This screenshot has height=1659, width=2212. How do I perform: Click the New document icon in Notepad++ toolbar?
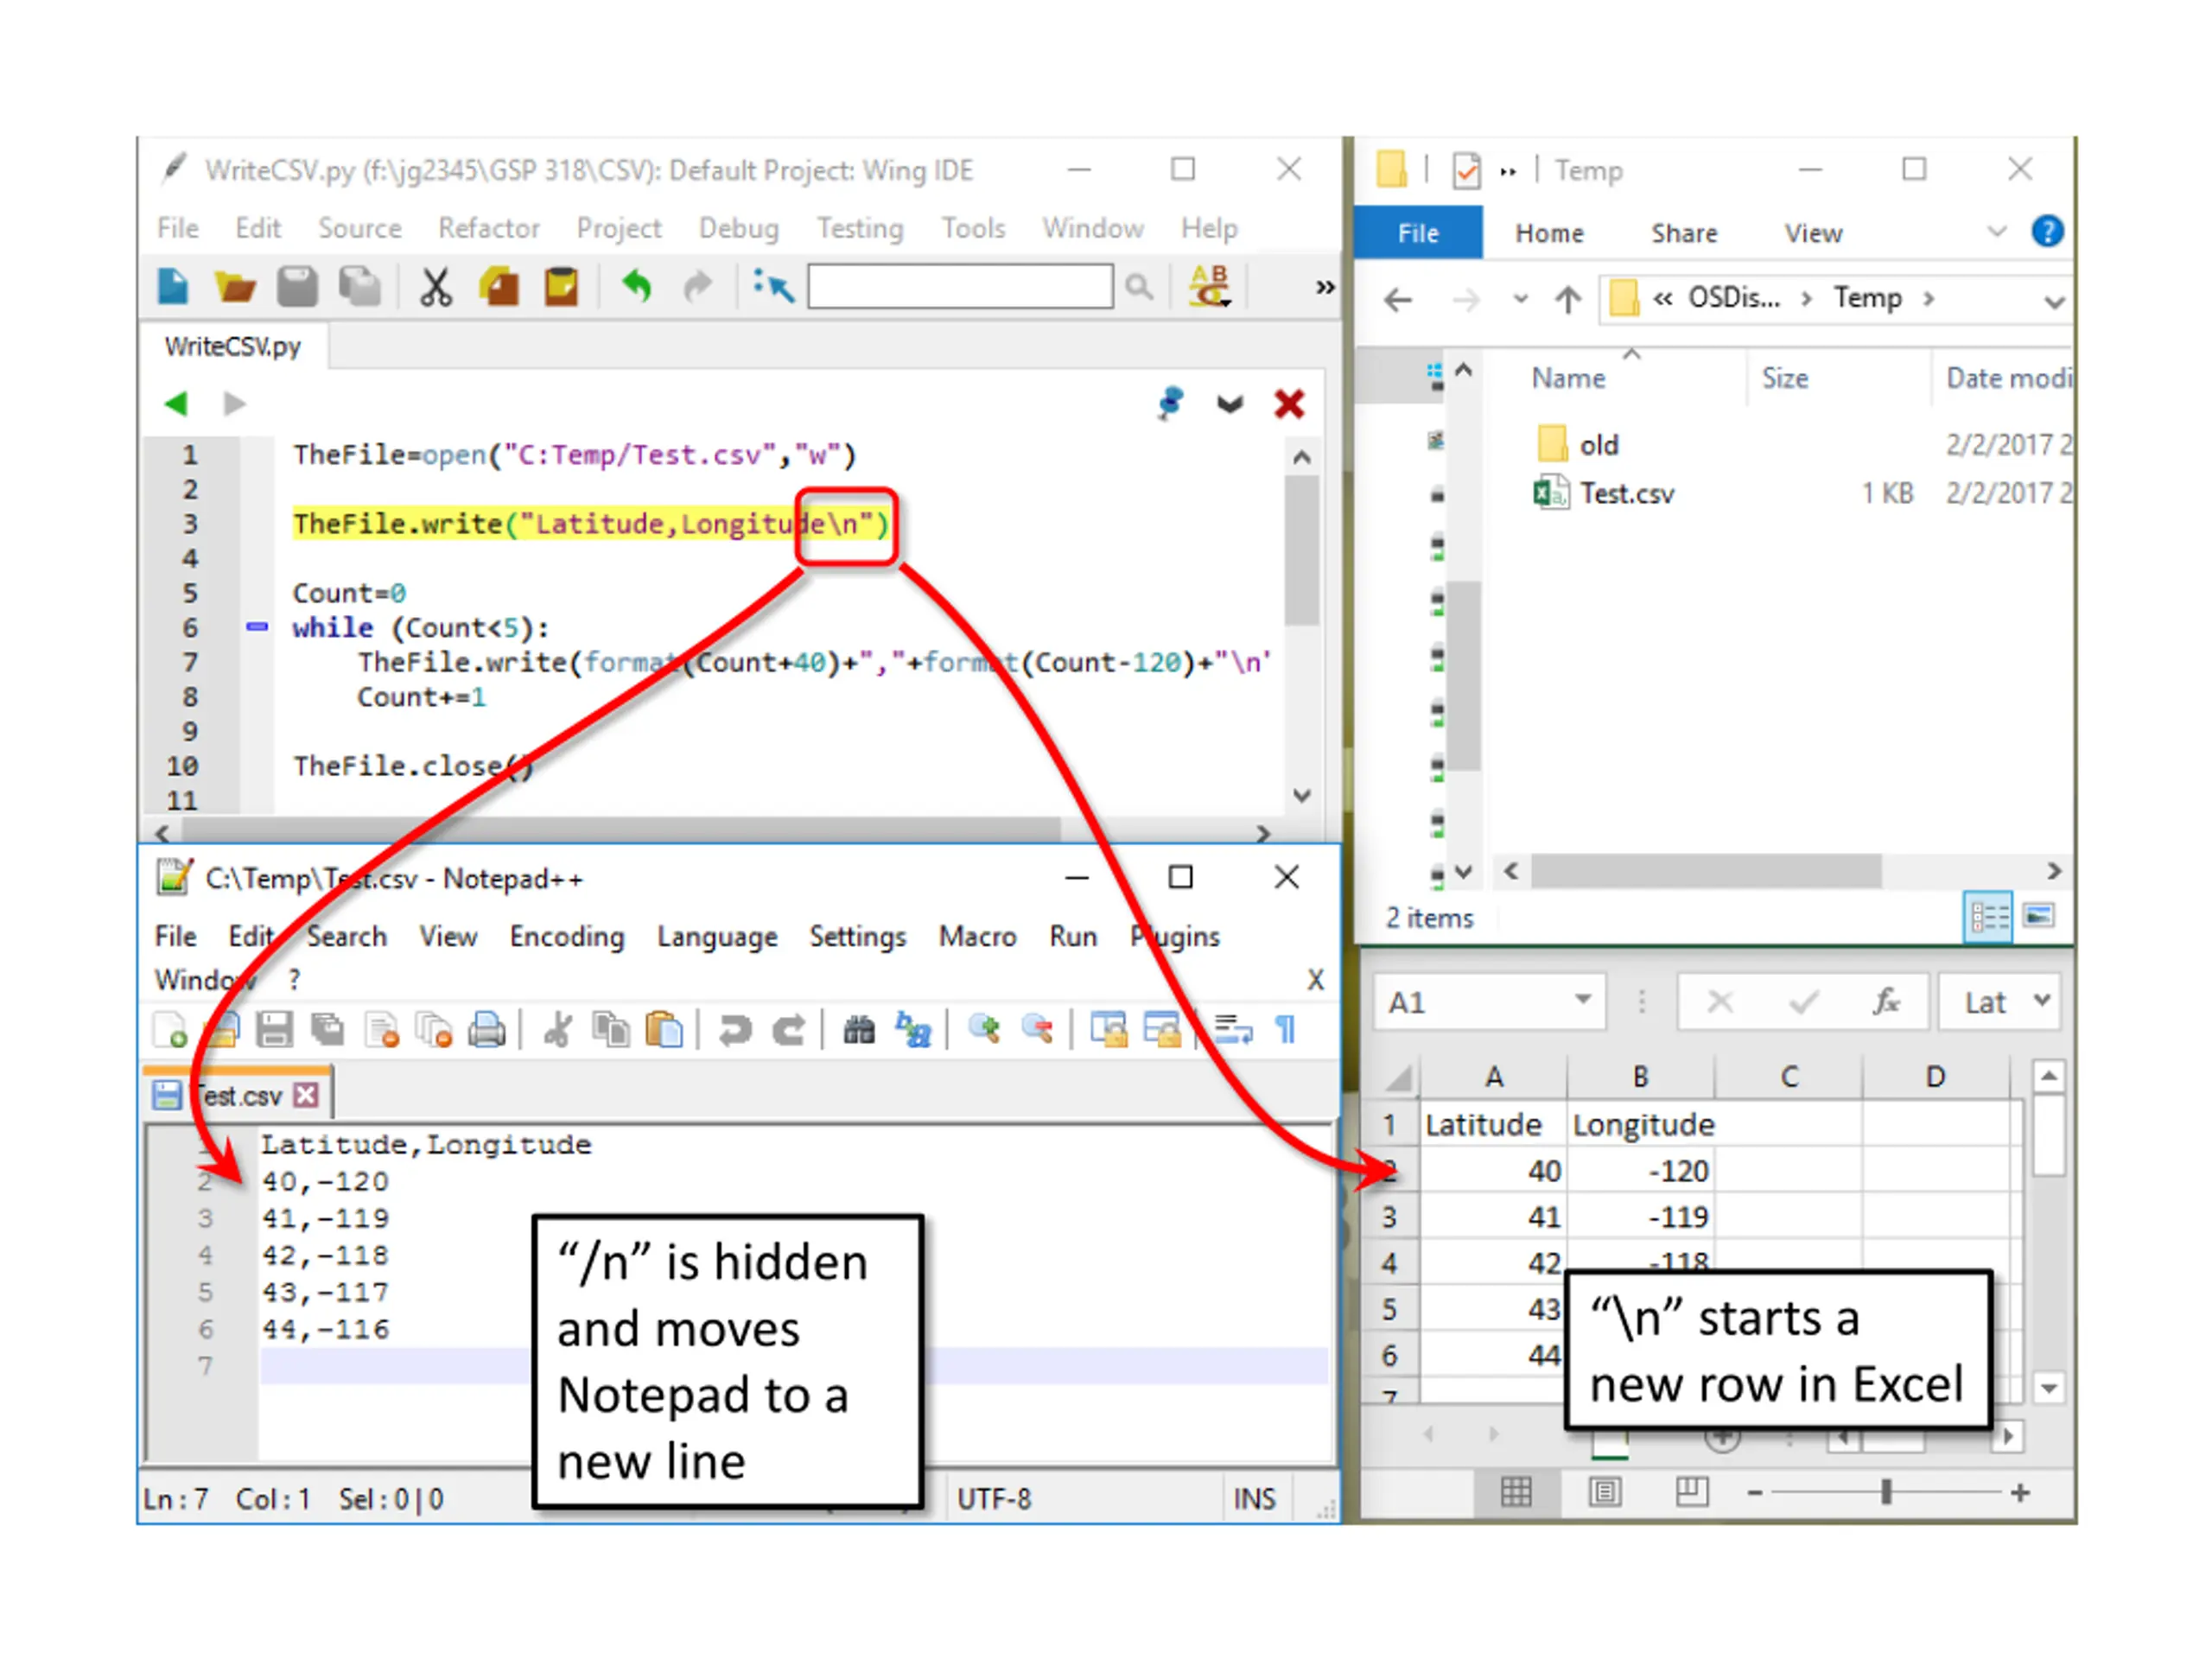click(169, 1030)
